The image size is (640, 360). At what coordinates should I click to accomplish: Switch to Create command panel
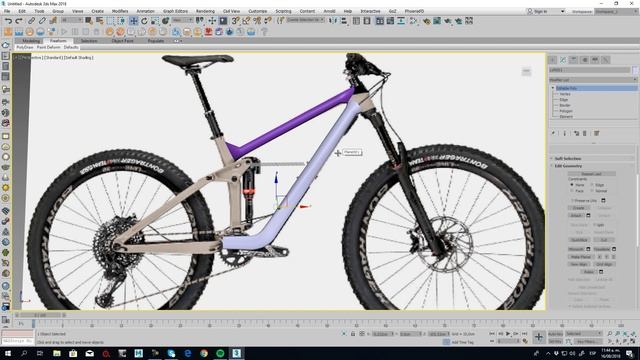point(553,60)
